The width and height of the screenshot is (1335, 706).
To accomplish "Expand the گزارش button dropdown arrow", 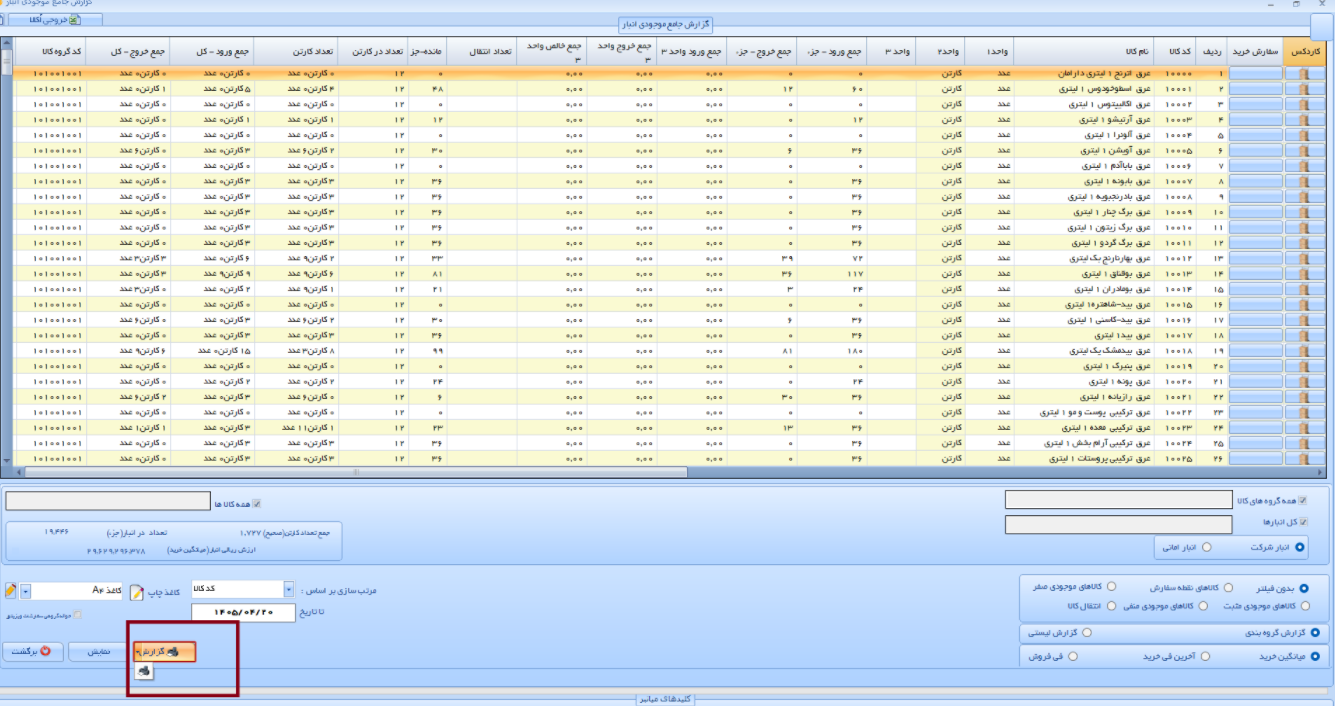I will pos(140,652).
